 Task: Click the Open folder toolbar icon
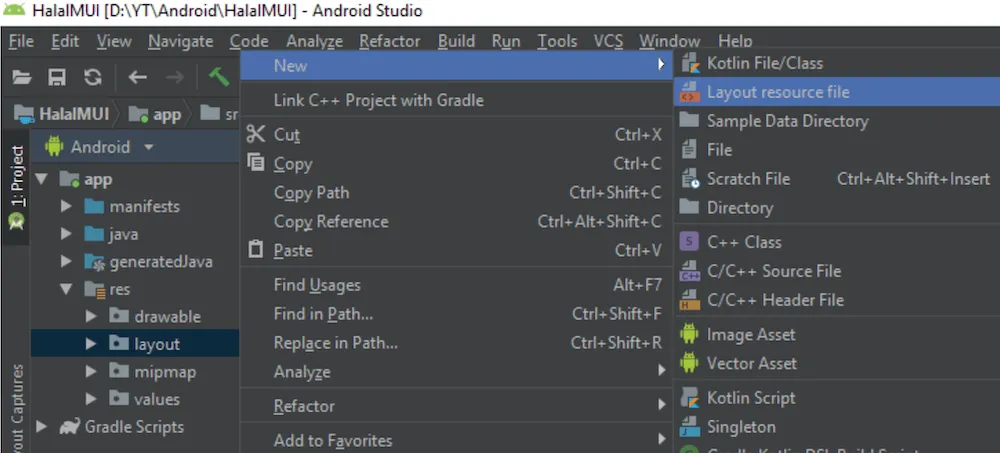point(22,78)
